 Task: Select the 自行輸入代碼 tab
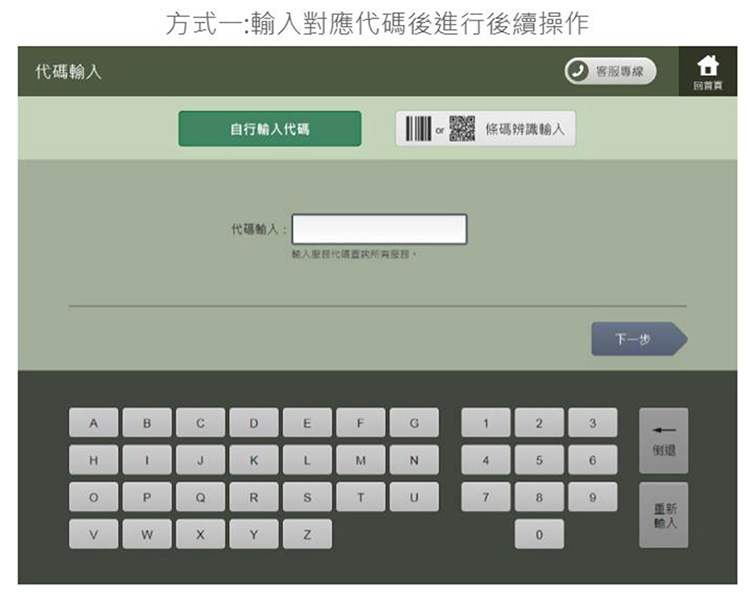point(269,129)
